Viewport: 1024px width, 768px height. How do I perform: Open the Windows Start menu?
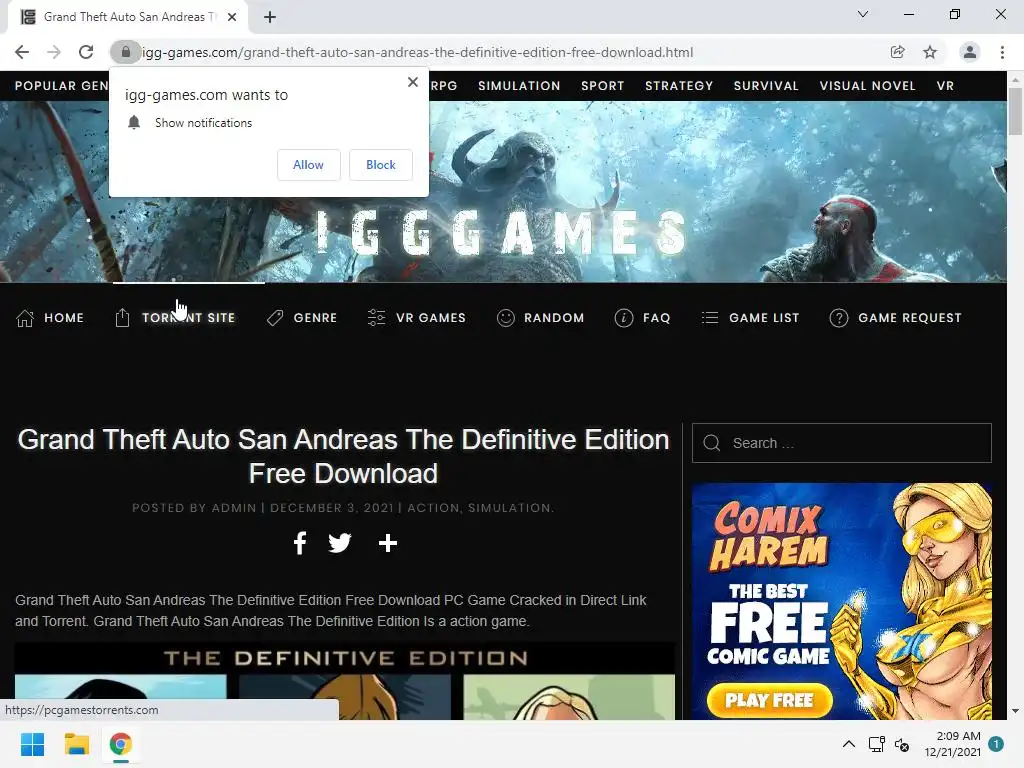click(x=32, y=744)
